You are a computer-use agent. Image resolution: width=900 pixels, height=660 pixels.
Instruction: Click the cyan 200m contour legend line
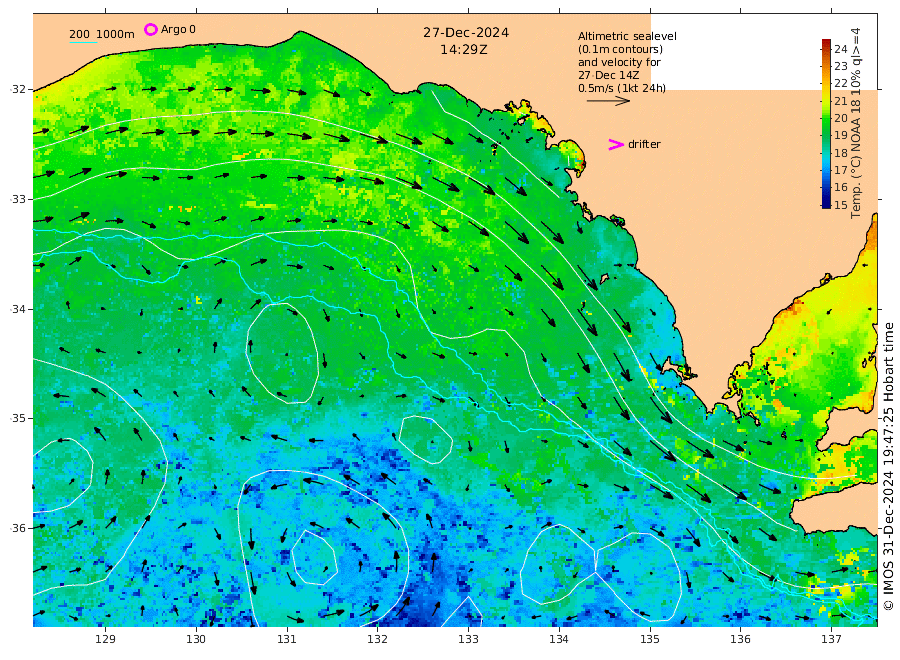pyautogui.click(x=83, y=42)
